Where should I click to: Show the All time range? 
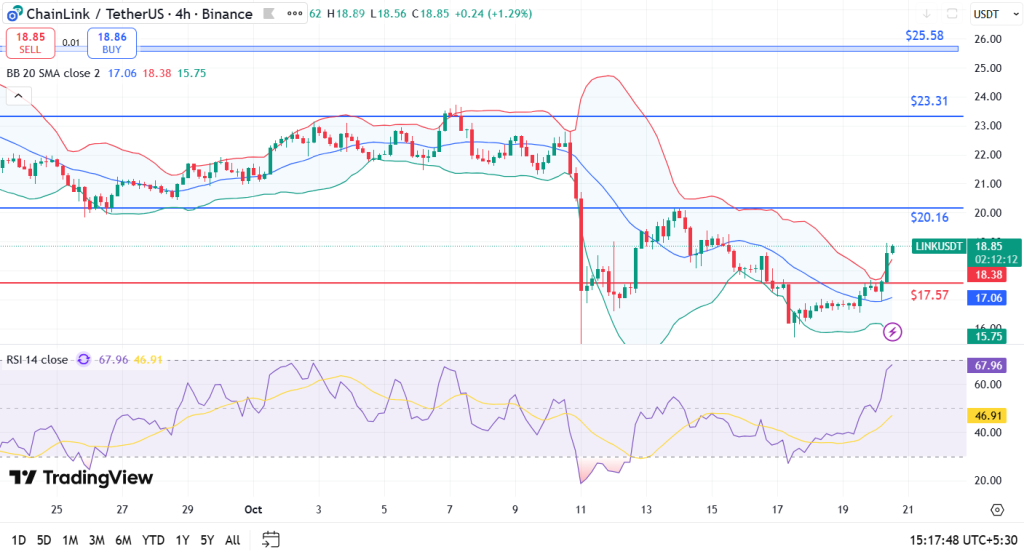pyautogui.click(x=232, y=540)
